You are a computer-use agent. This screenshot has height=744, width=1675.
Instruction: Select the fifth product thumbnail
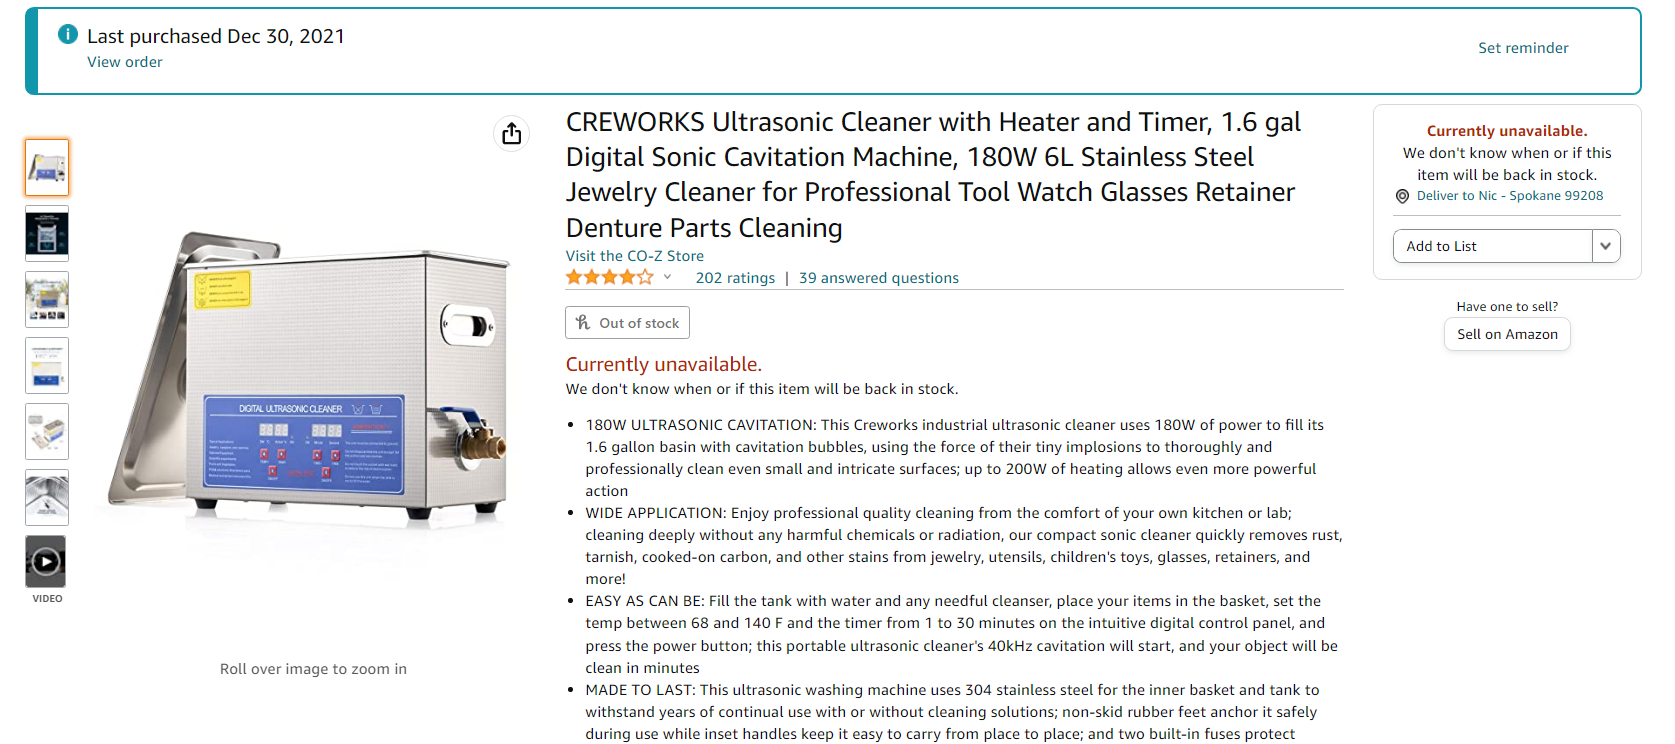47,431
